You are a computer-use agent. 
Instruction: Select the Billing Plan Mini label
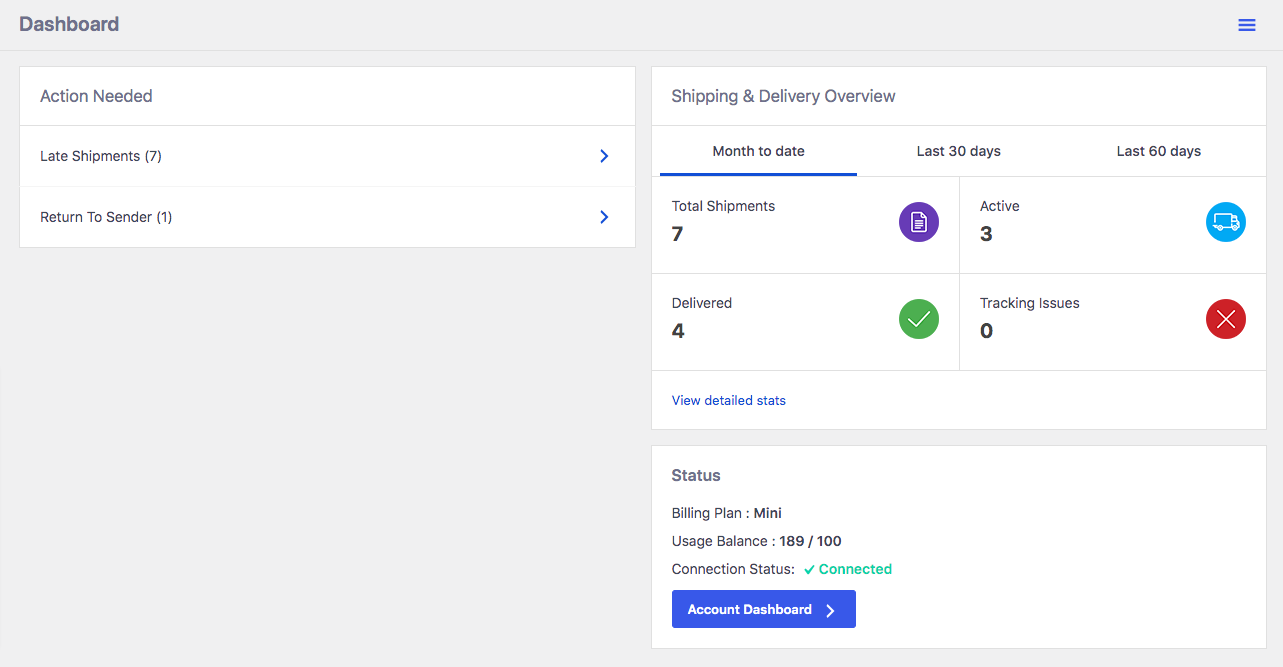(727, 513)
